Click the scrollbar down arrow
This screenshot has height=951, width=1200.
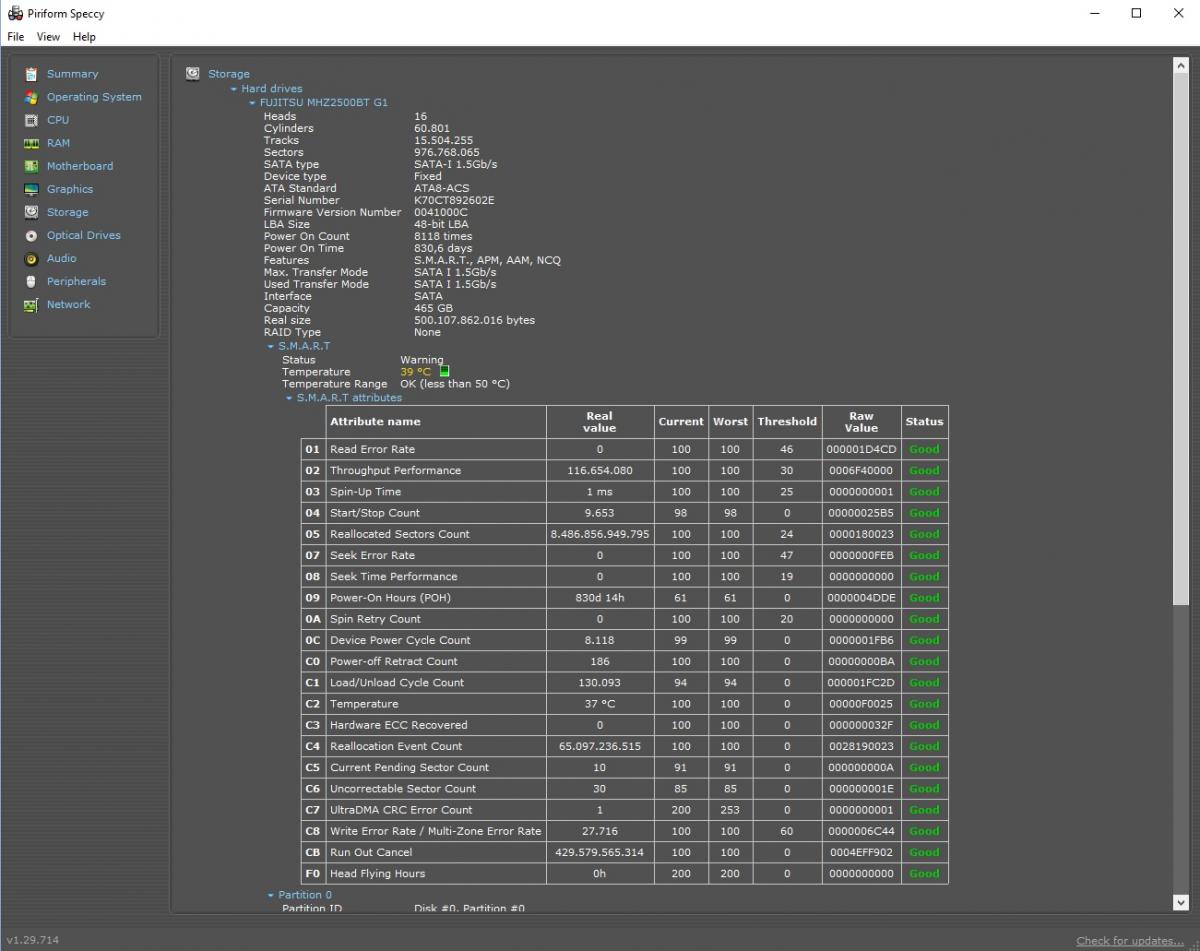coord(1181,902)
